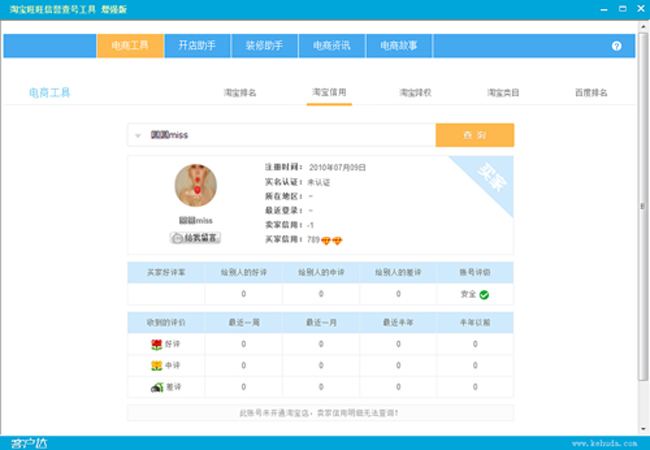Expand the username history dropdown arrow

[x=138, y=135]
